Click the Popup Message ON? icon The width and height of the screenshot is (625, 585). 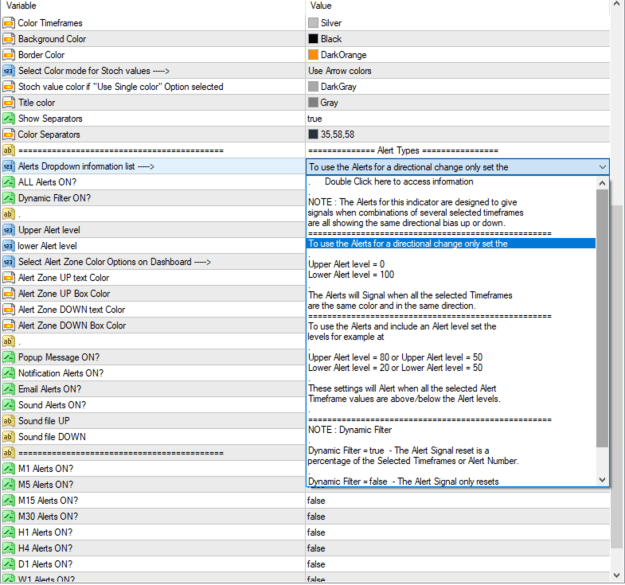coord(8,357)
